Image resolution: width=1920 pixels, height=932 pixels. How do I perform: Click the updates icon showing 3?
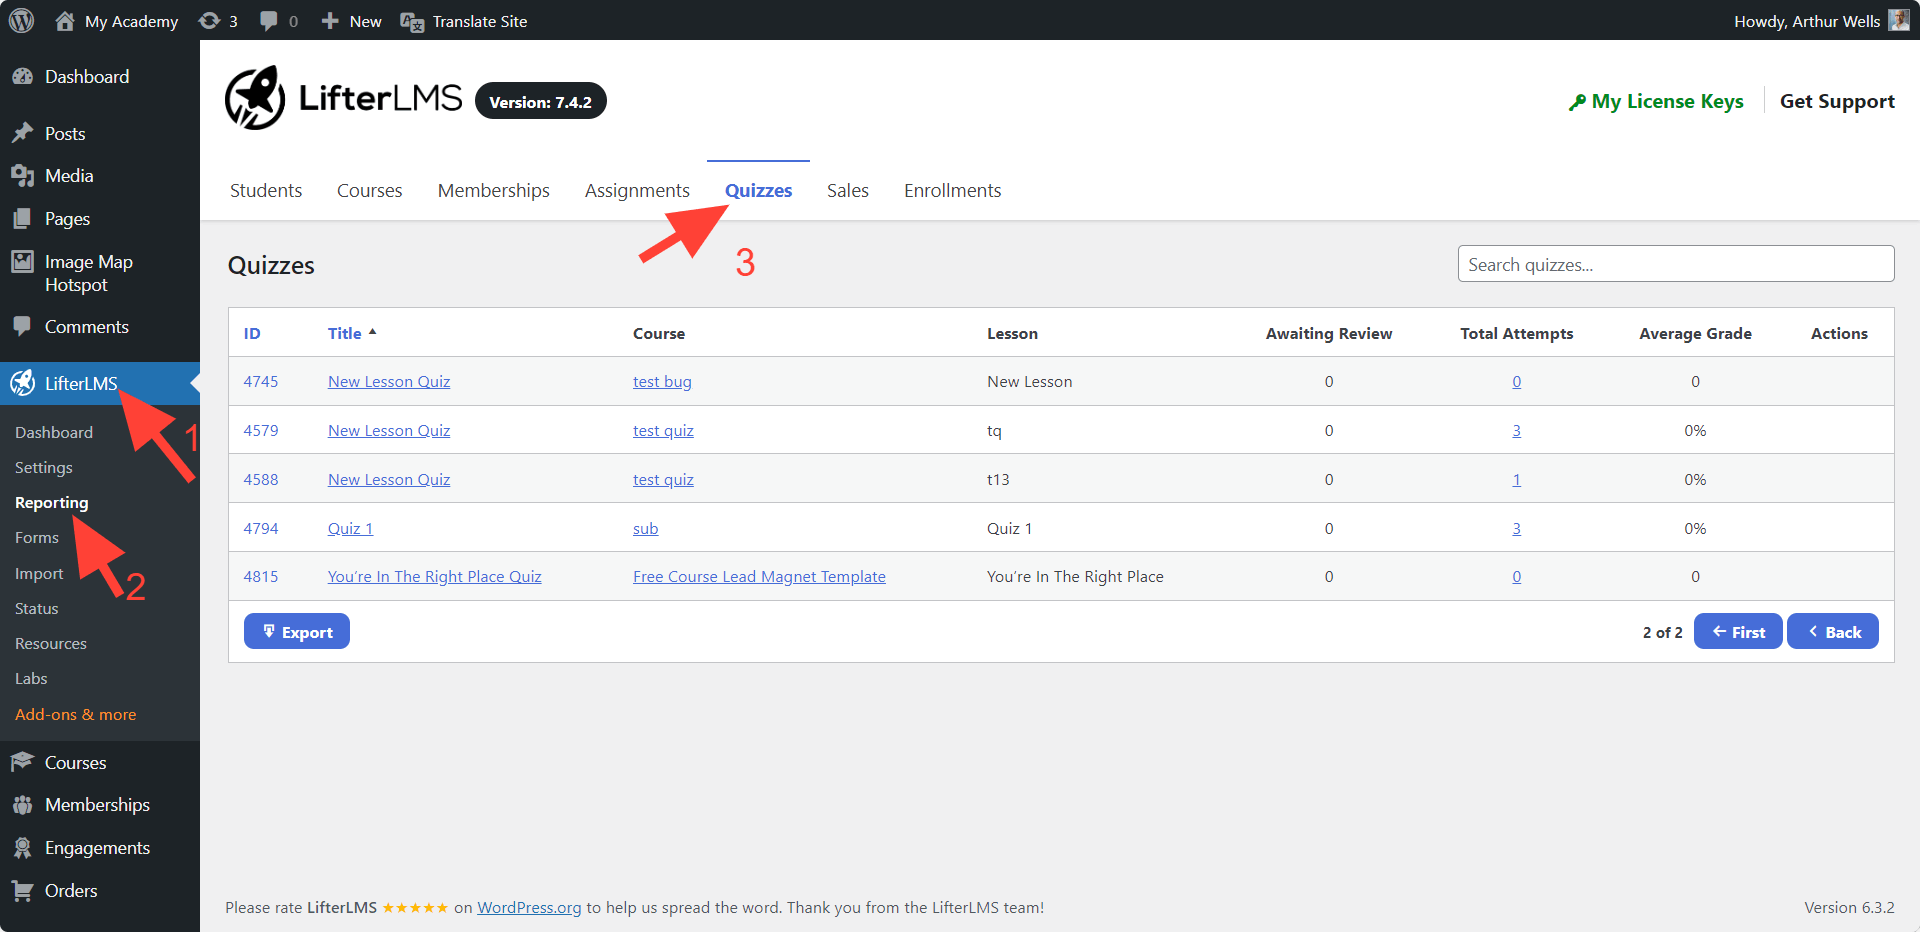coord(209,20)
